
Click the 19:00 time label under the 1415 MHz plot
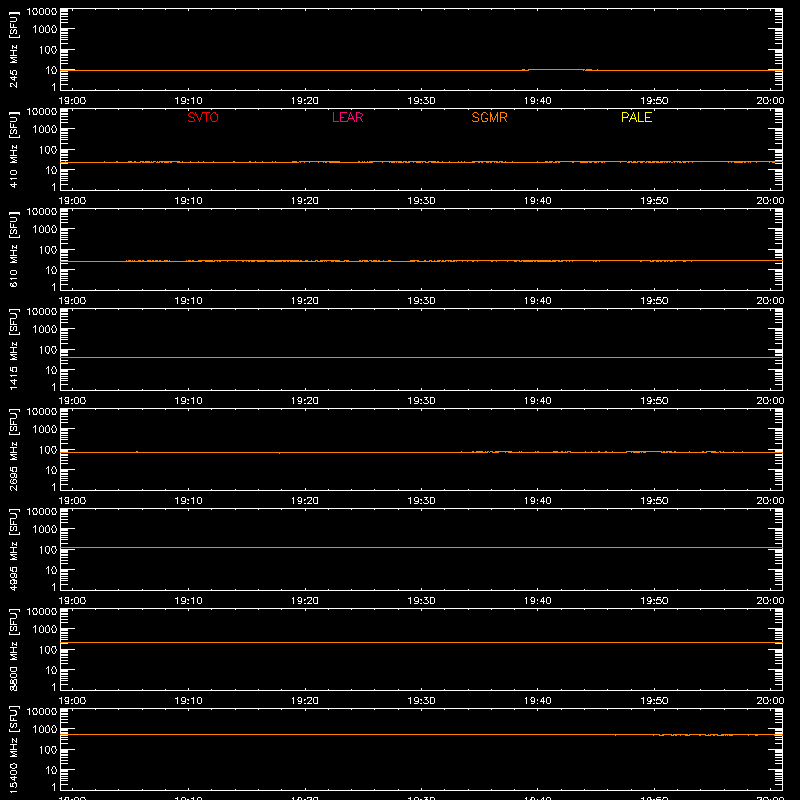pos(72,401)
